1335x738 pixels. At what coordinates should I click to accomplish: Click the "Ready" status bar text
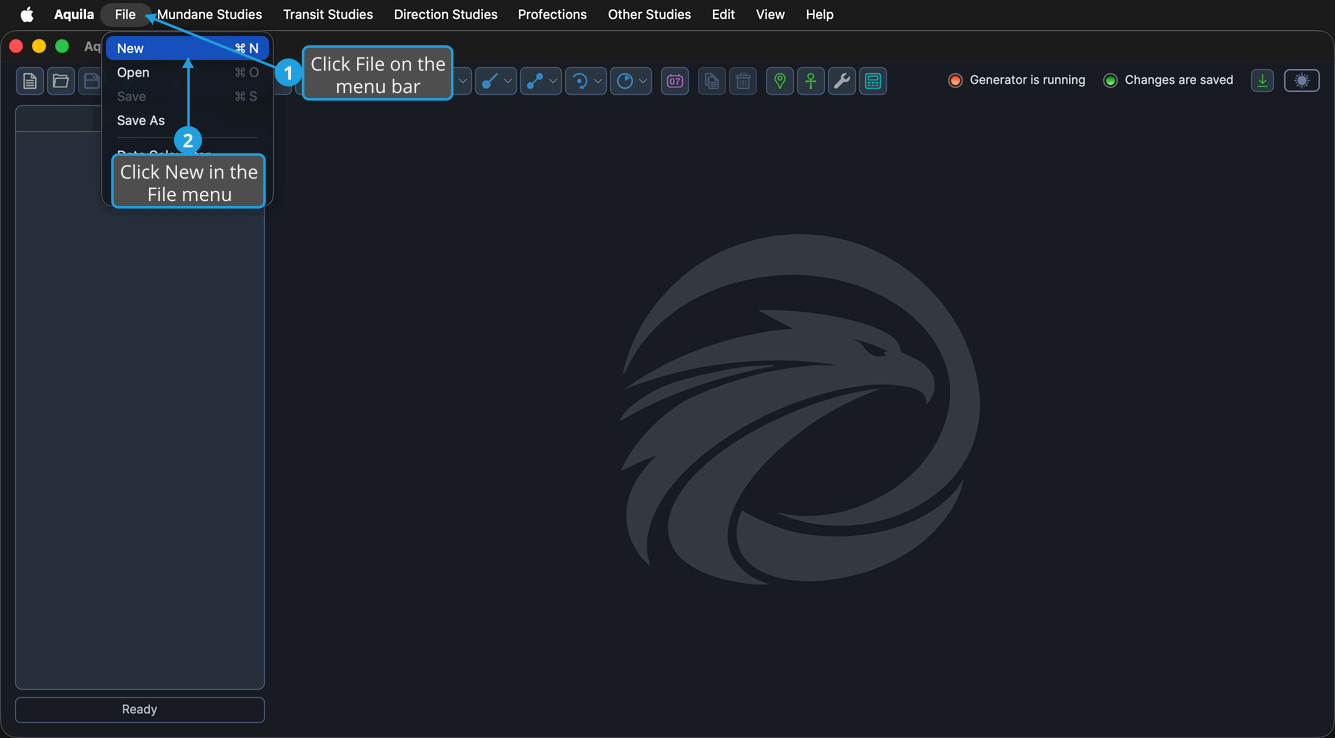pos(140,709)
